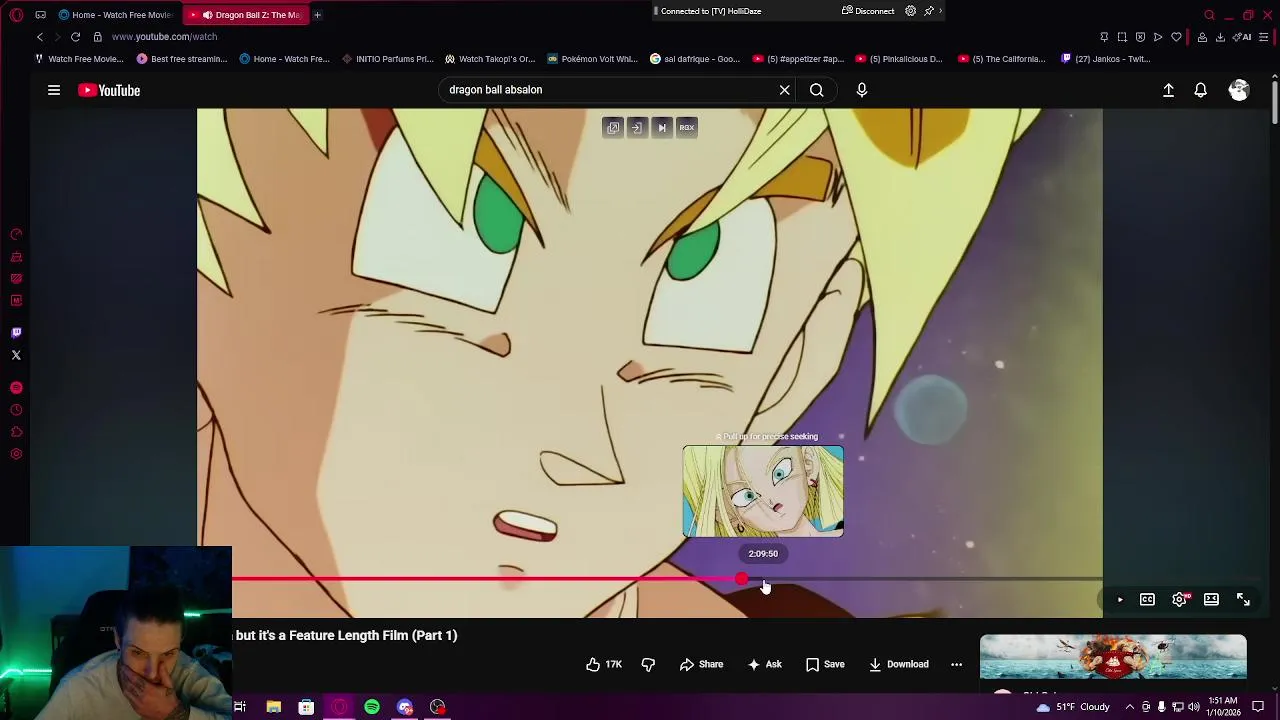Download the video
1280x720 pixels.
coord(898,664)
